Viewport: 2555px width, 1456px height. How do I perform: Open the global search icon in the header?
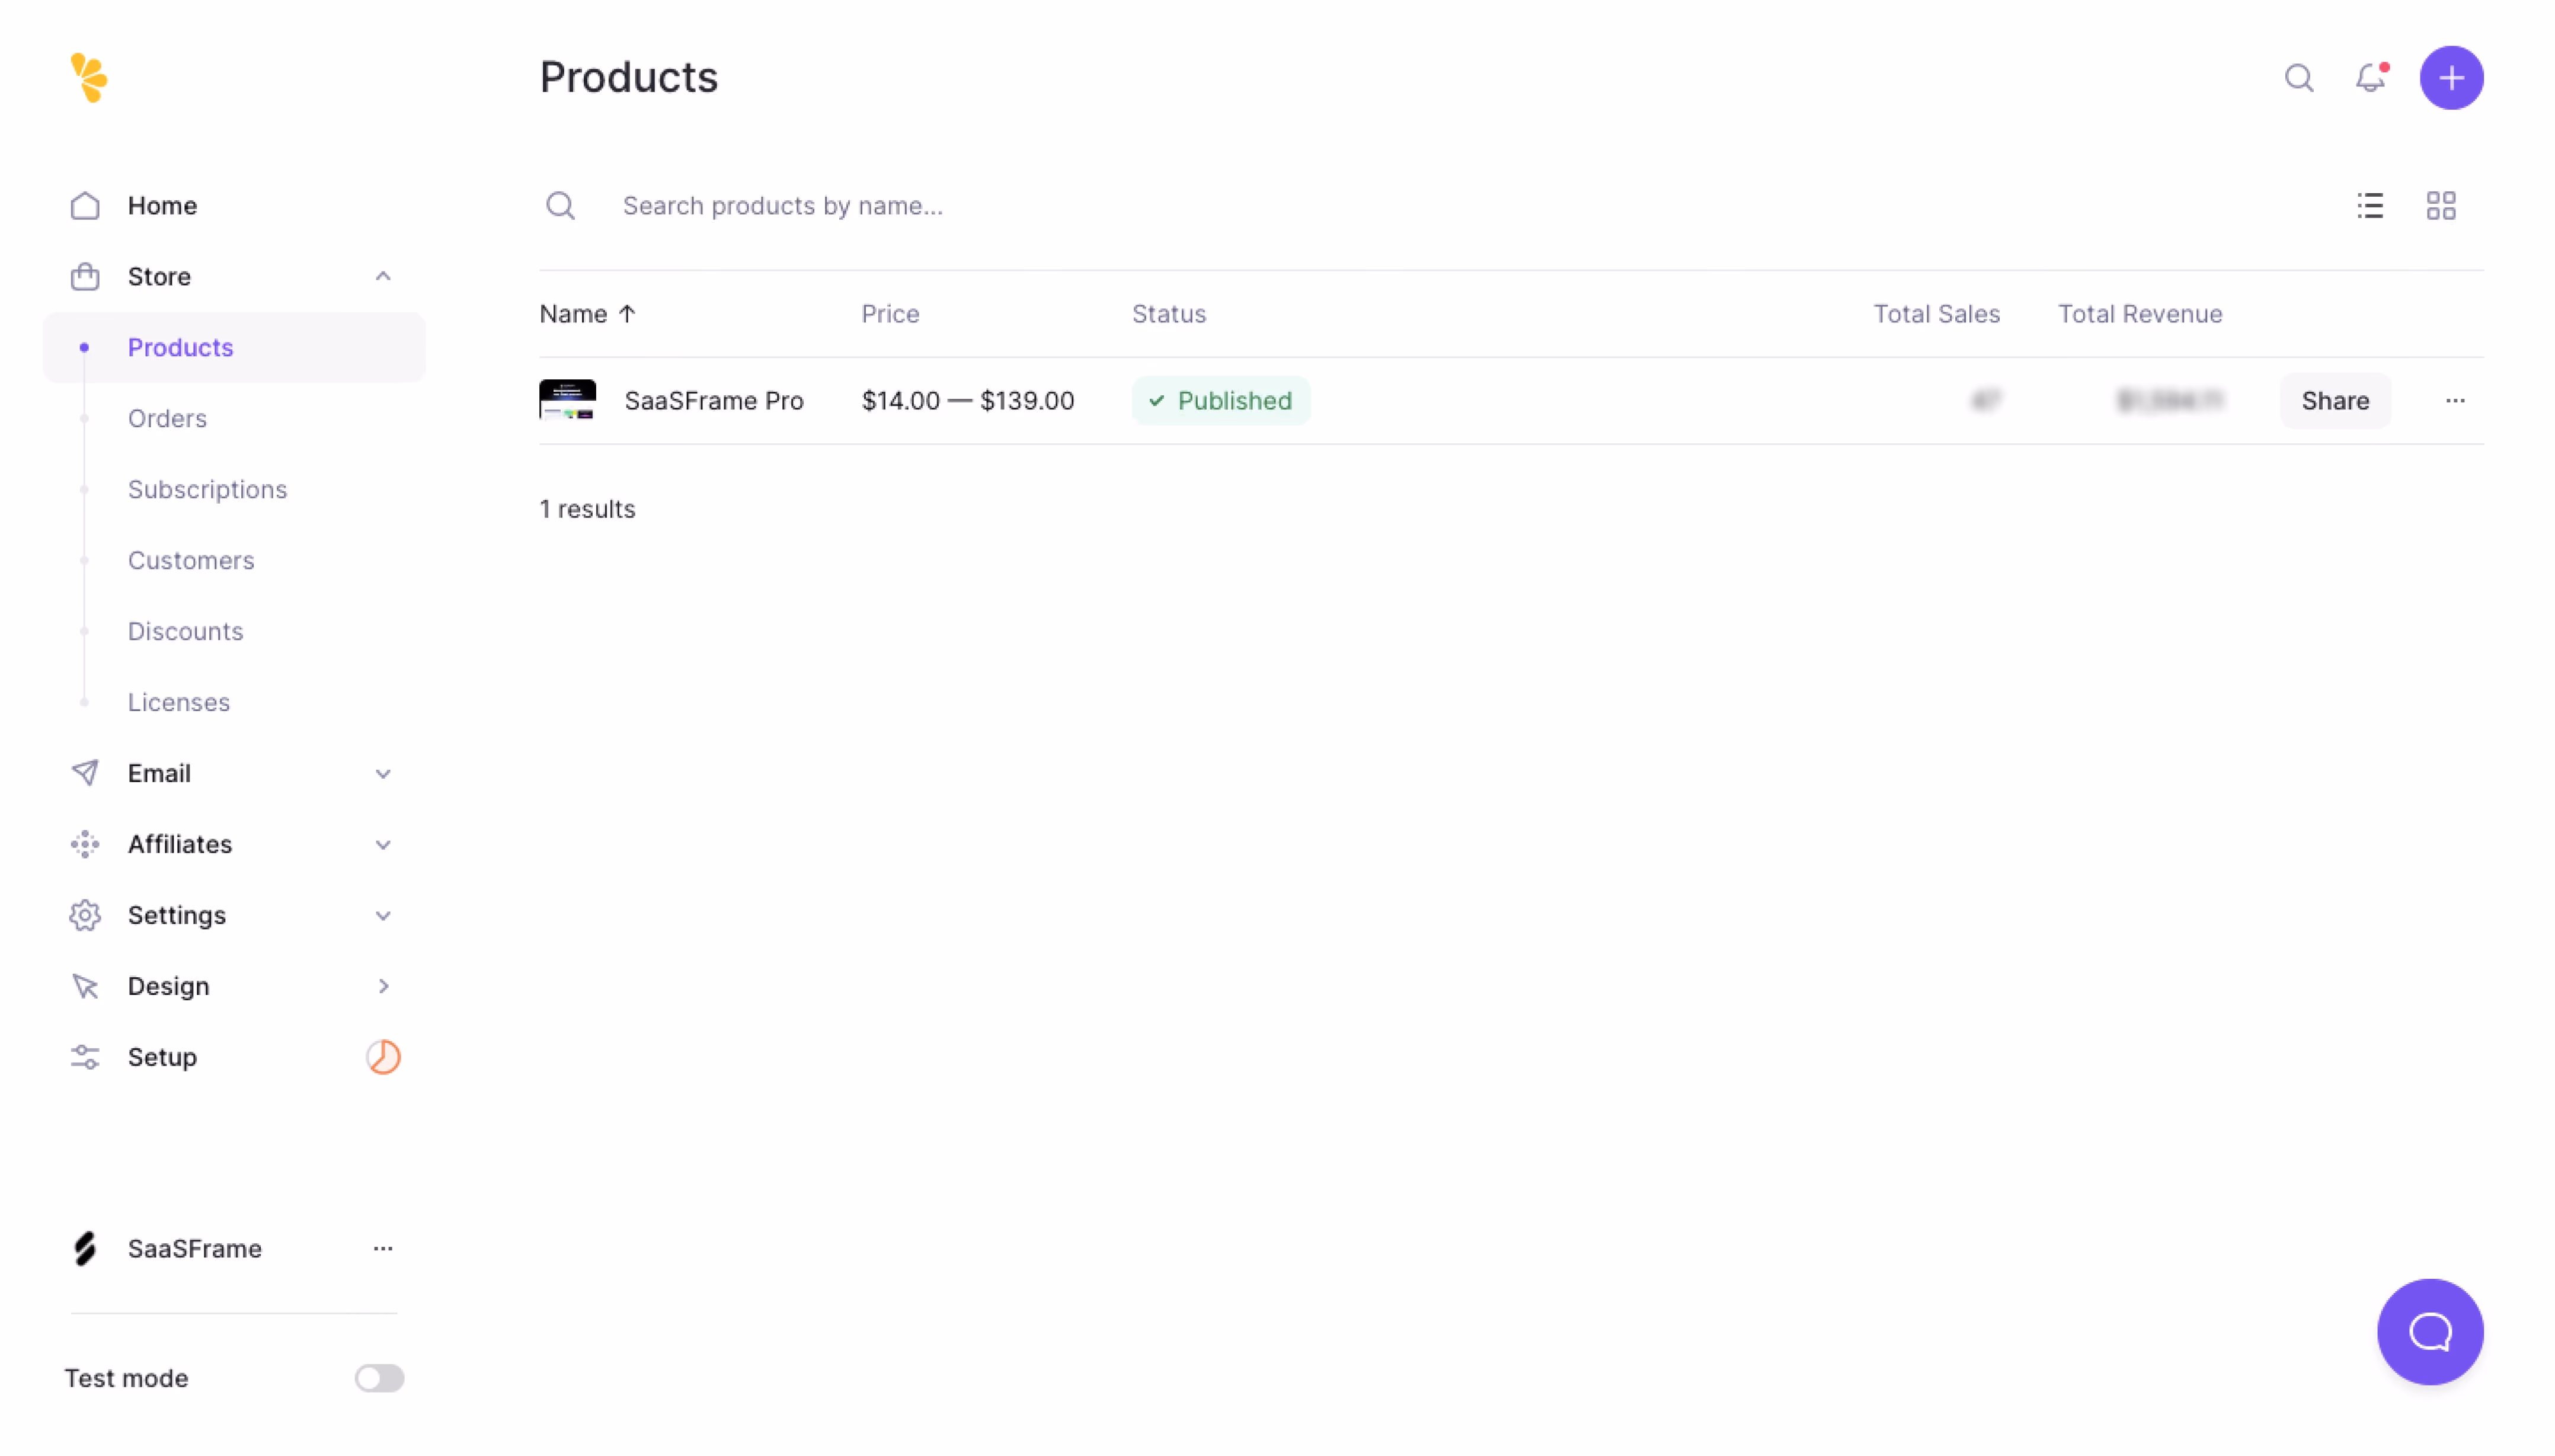(x=2298, y=78)
